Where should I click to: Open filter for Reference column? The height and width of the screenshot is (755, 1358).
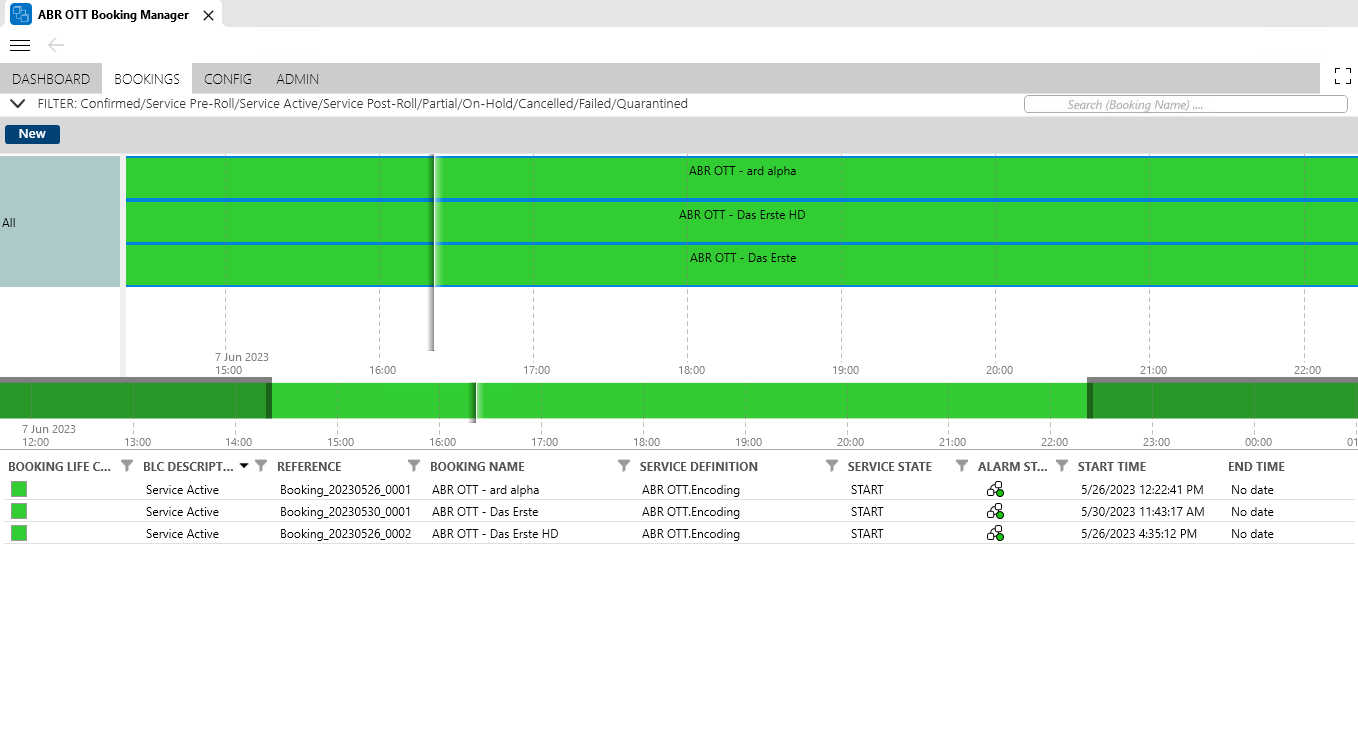tap(414, 466)
